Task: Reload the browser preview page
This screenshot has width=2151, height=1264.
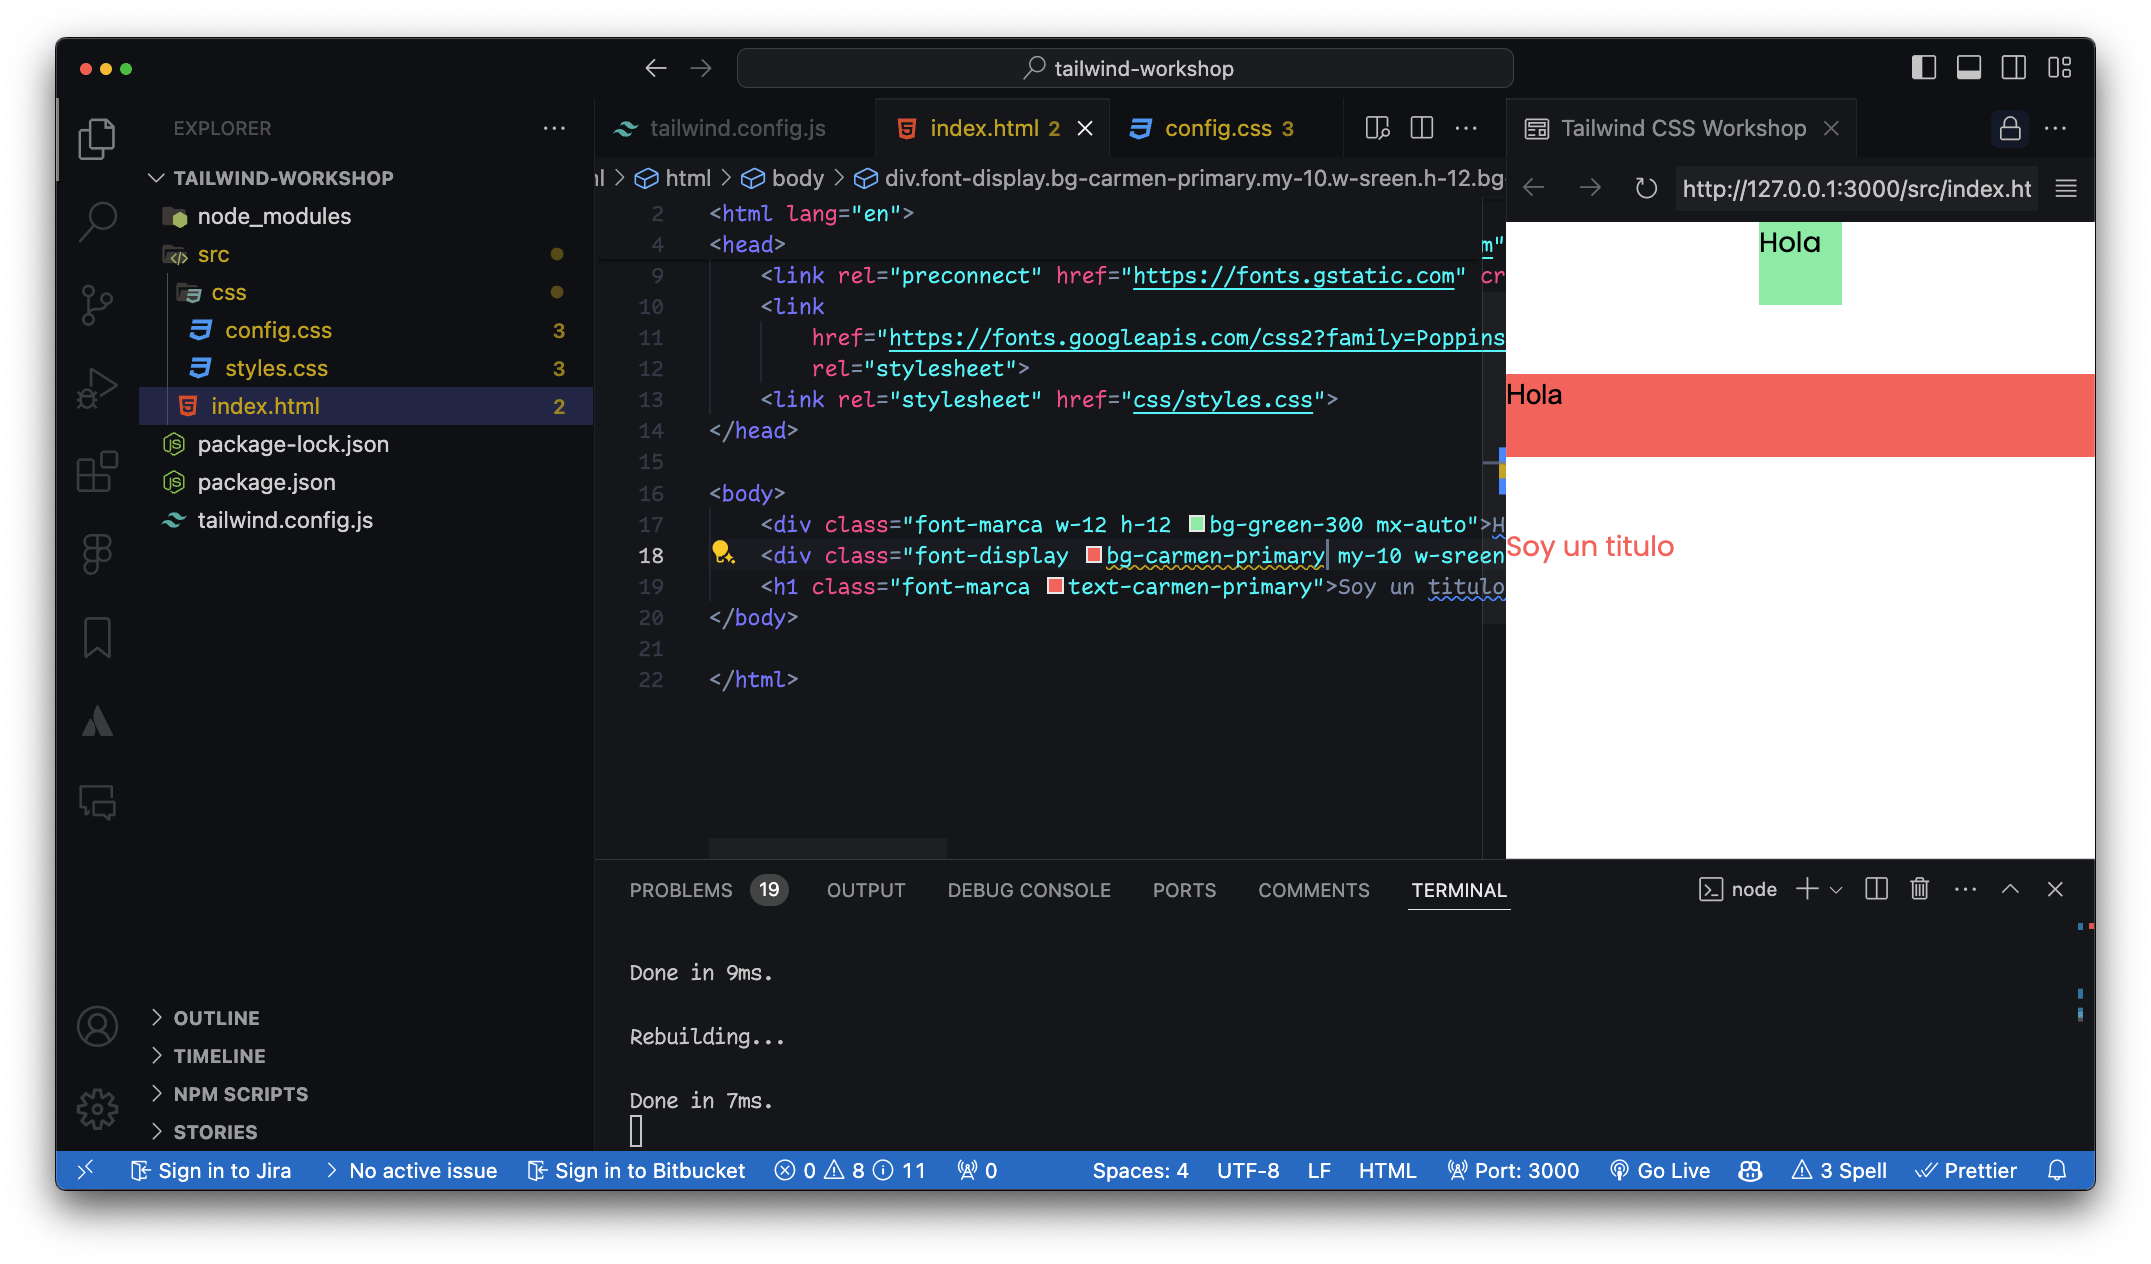Action: click(1645, 188)
